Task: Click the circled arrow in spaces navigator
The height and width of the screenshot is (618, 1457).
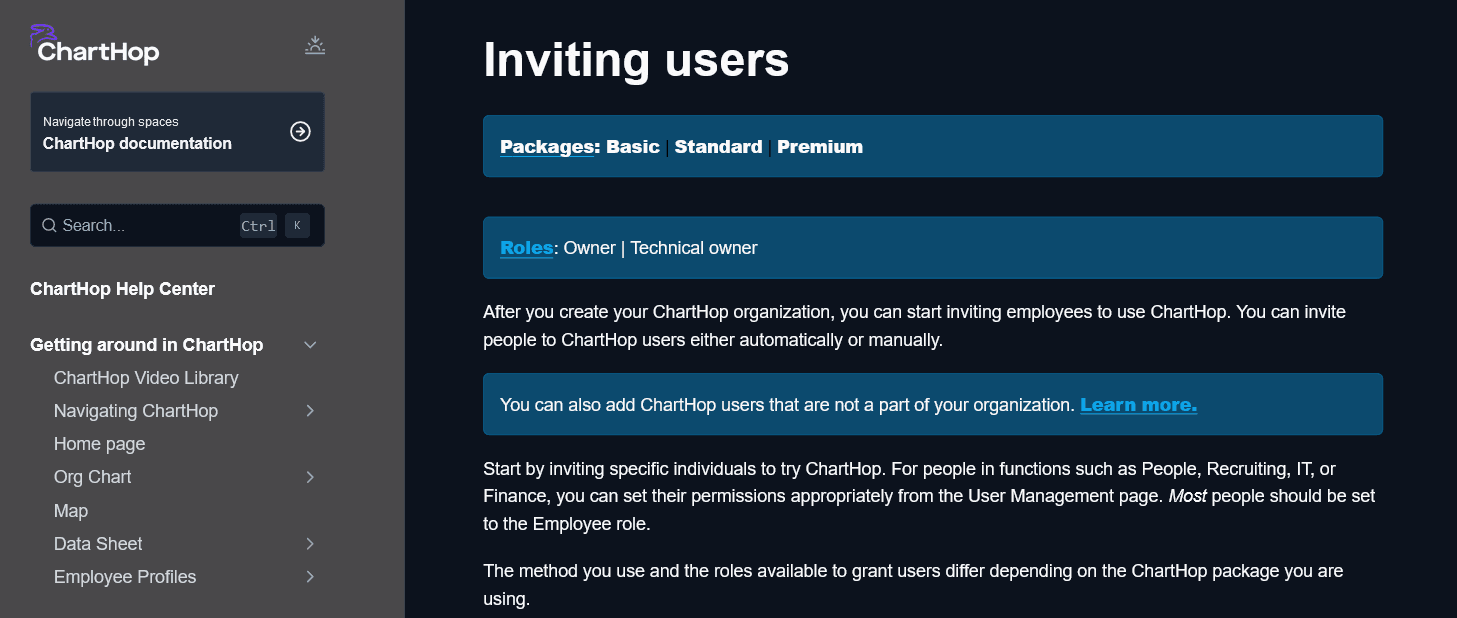Action: [300, 132]
